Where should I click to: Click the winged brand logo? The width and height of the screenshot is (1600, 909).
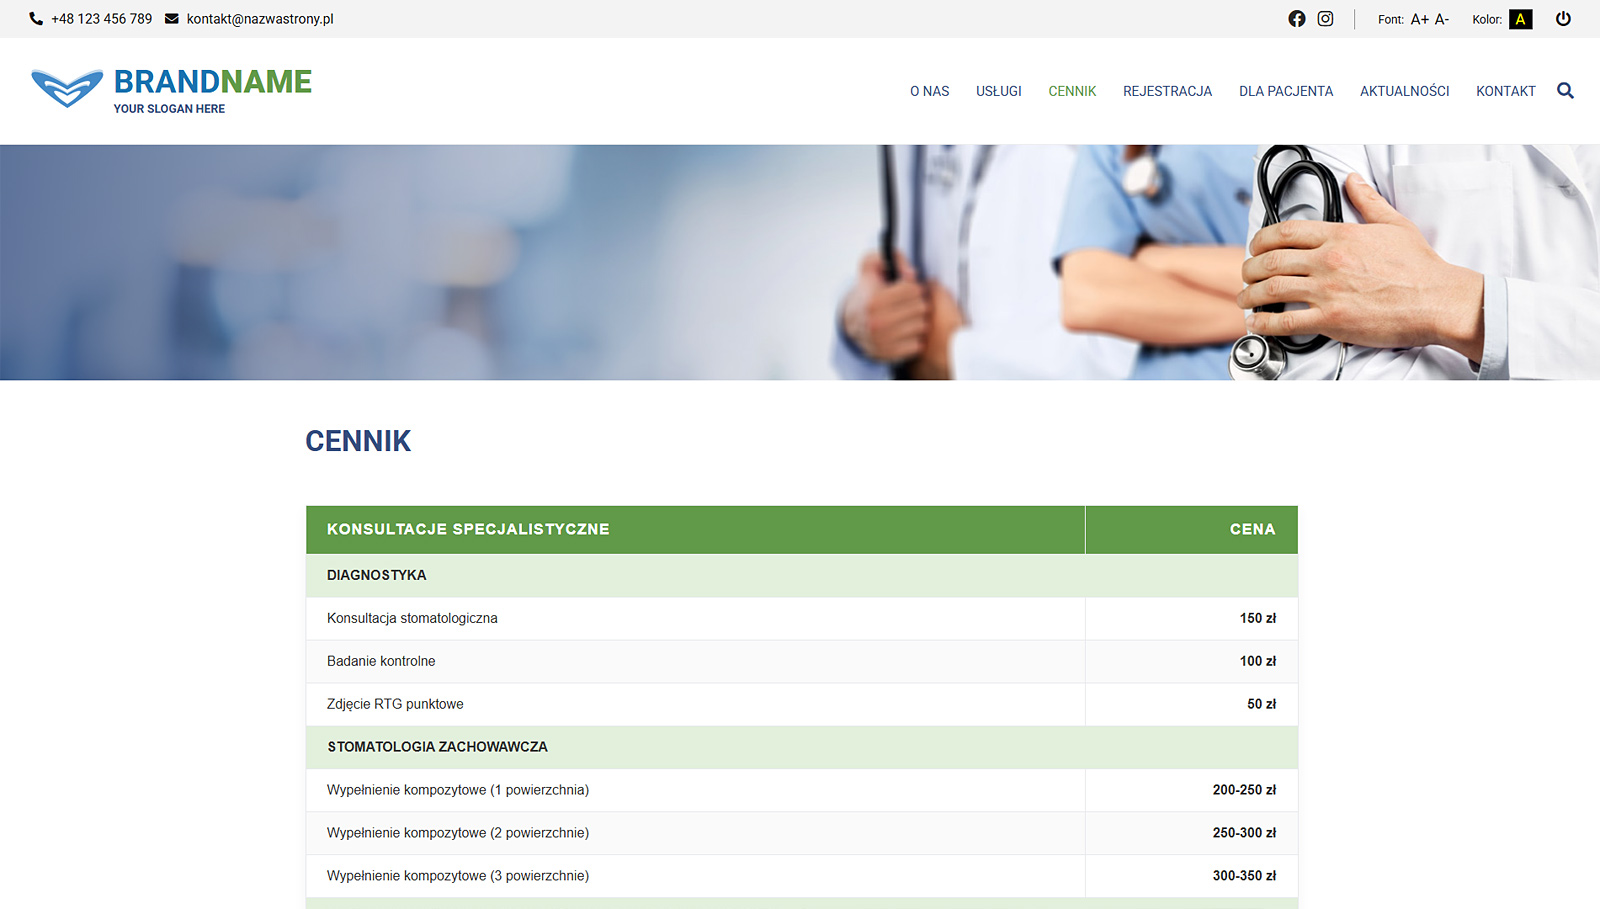tap(67, 88)
